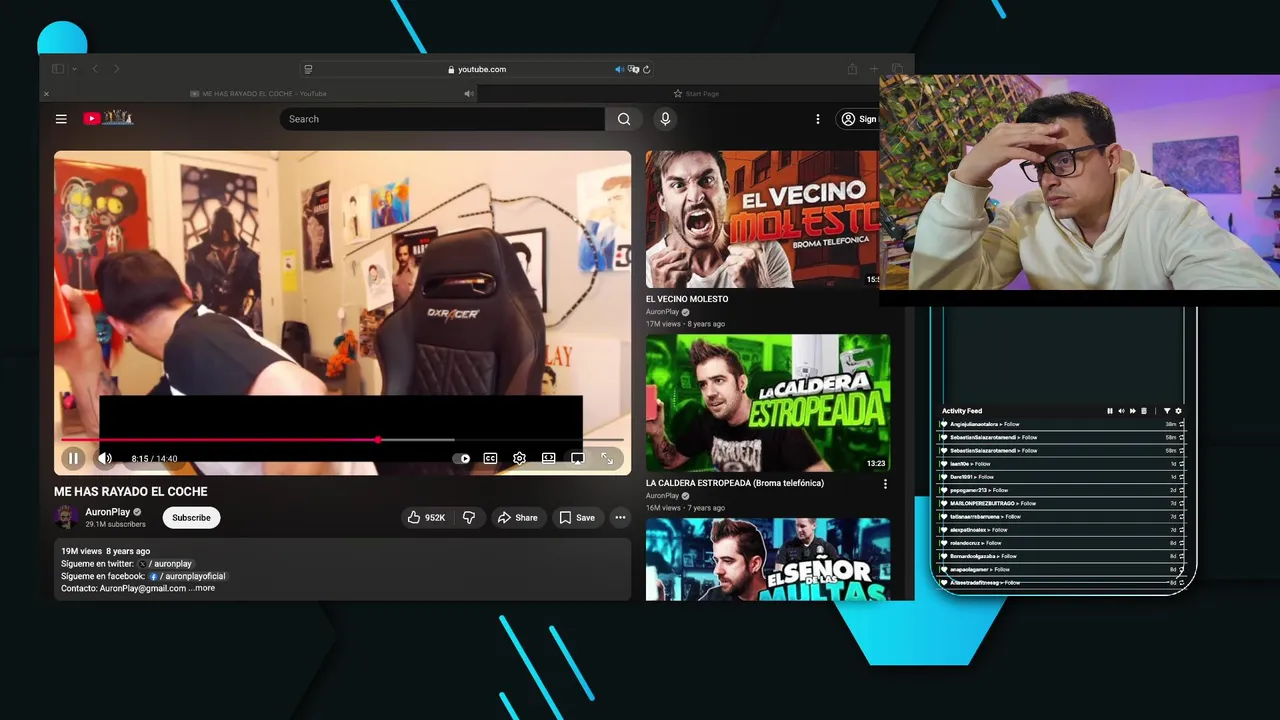Image resolution: width=1280 pixels, height=720 pixels.
Task: Focus the YouTube Search input field
Action: 442,119
